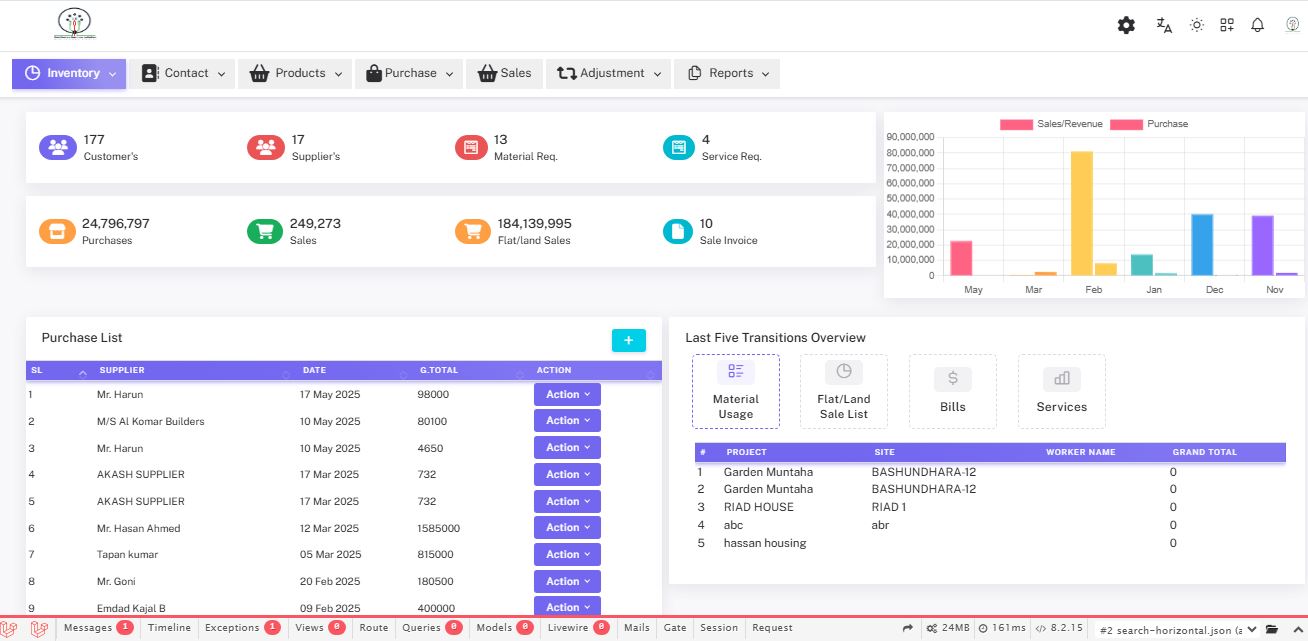Expand the Inventory dropdown menu
The width and height of the screenshot is (1308, 641).
[69, 73]
